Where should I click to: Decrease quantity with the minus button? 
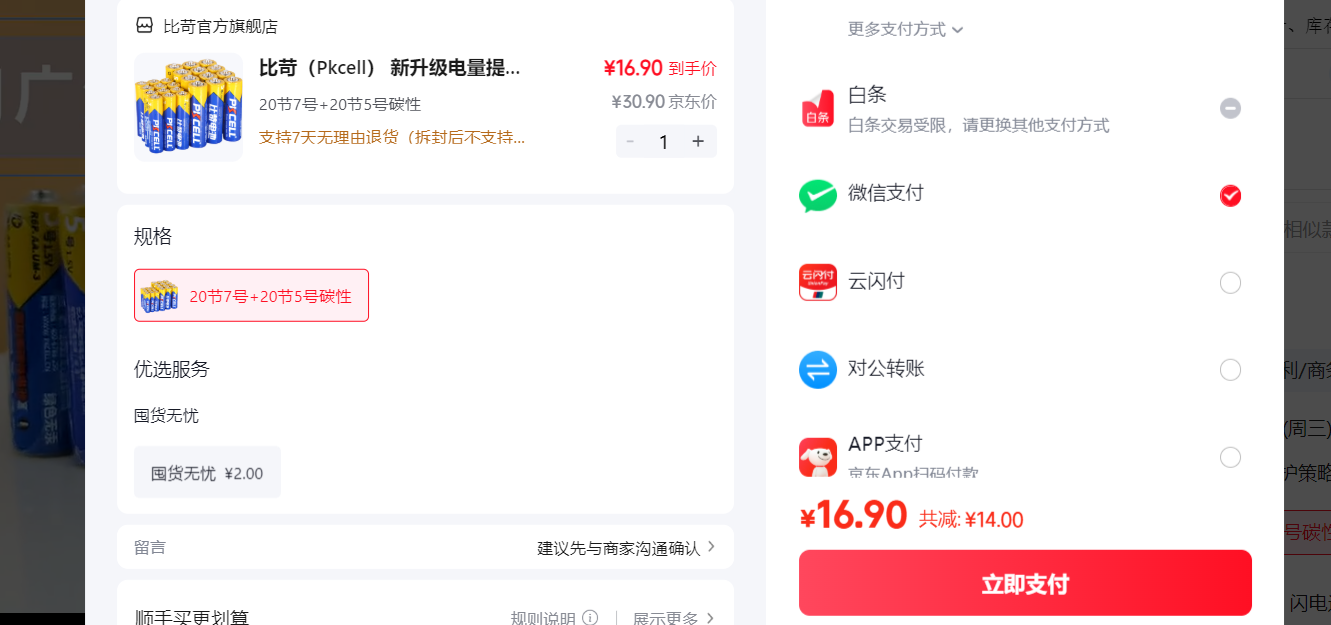coord(630,142)
